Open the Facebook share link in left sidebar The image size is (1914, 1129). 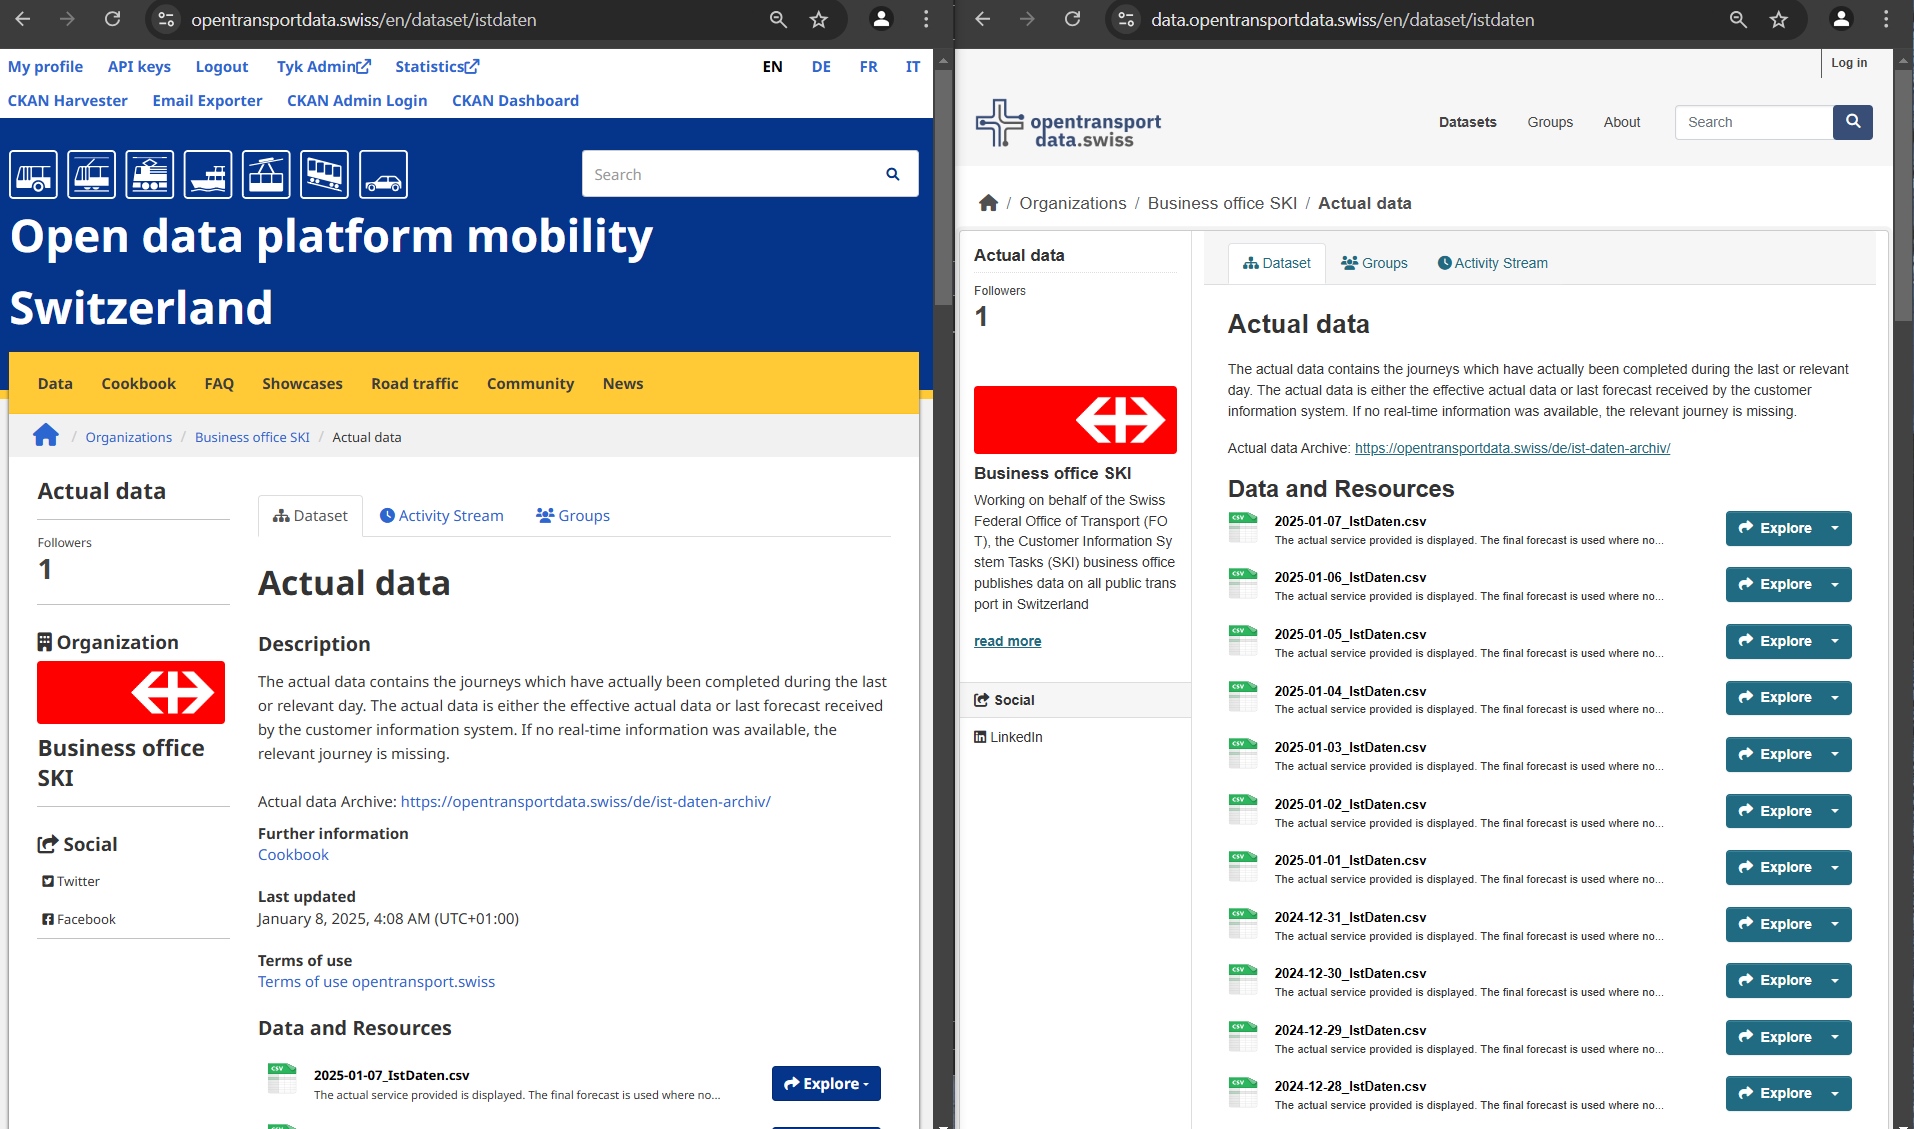[79, 919]
